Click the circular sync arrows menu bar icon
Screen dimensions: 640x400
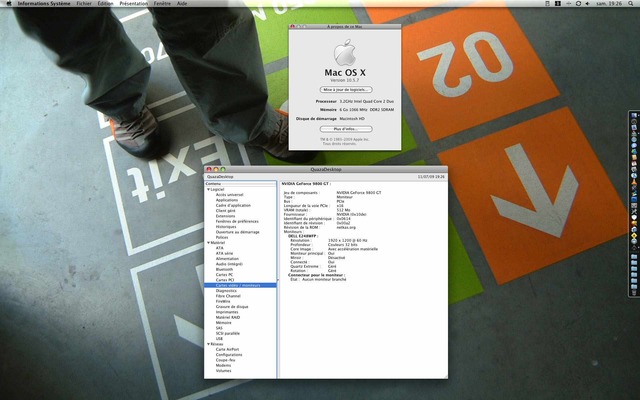click(578, 3)
